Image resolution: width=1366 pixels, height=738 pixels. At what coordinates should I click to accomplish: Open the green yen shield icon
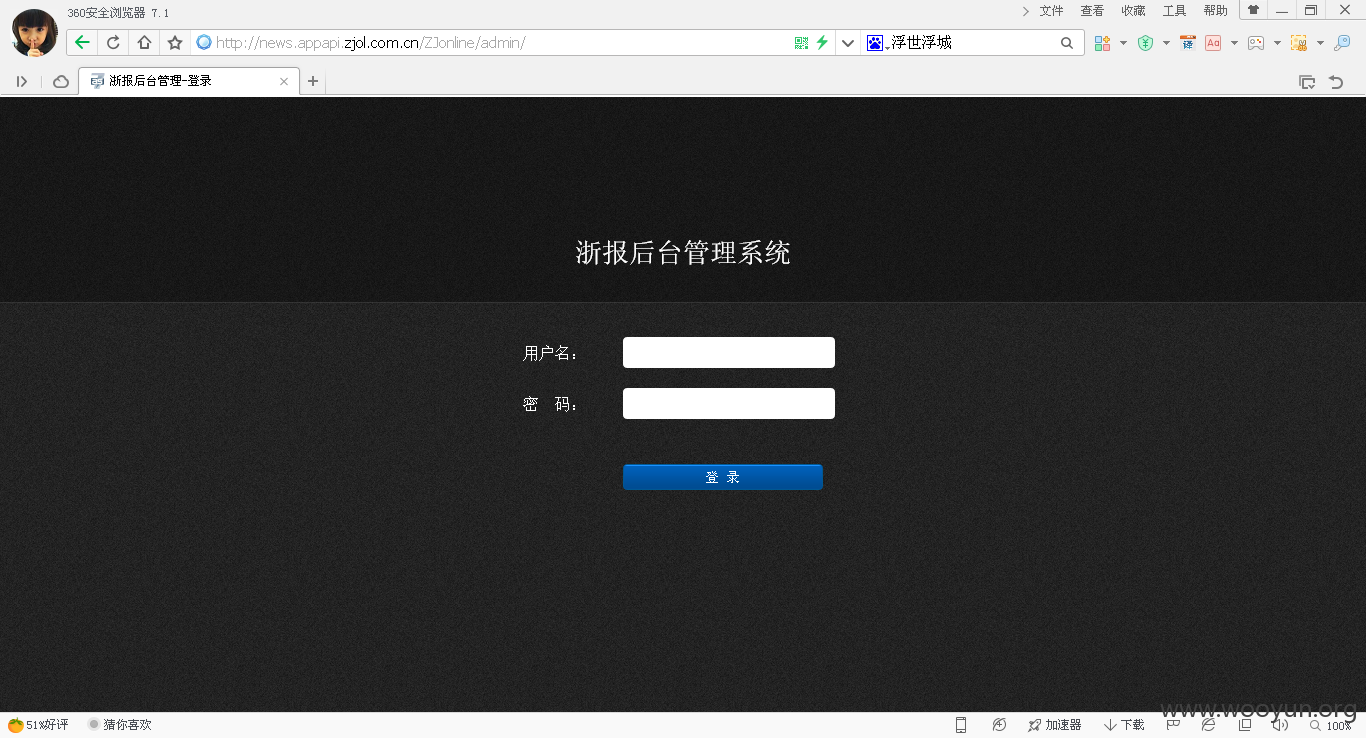(1146, 43)
